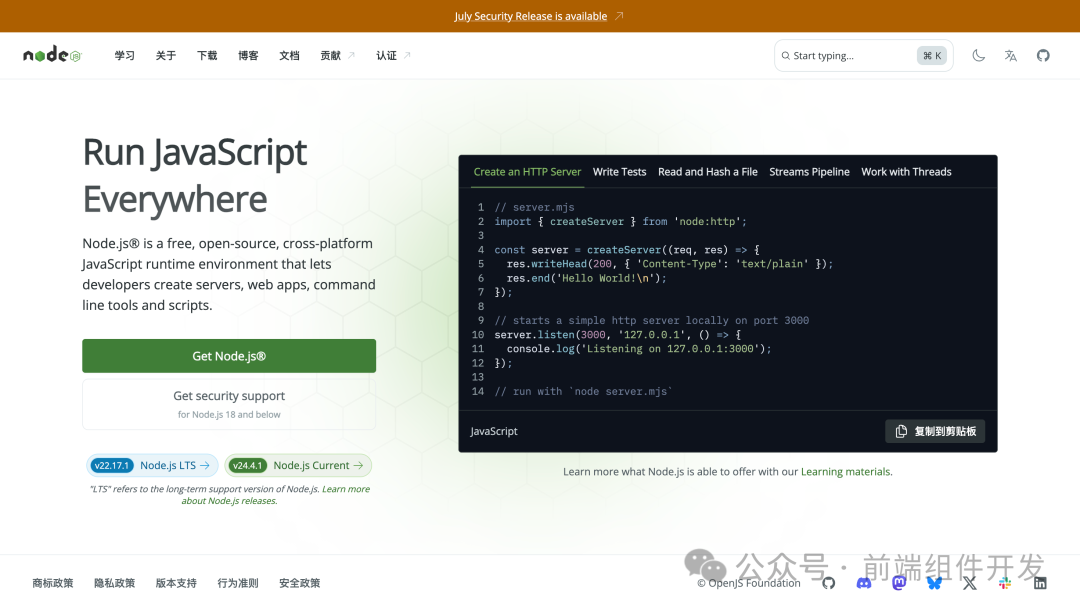The height and width of the screenshot is (611, 1080).
Task: Click footer Slack icon
Action: pyautogui.click(x=1005, y=583)
